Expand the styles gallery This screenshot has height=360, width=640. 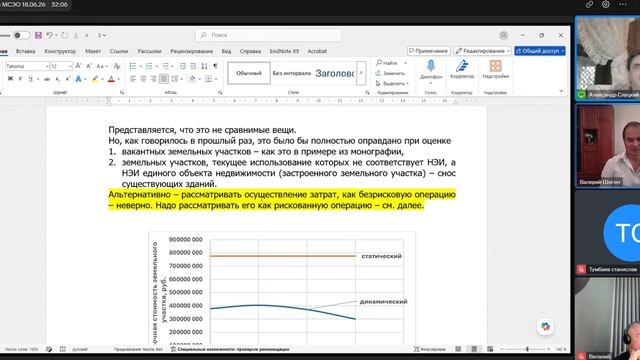pos(361,73)
